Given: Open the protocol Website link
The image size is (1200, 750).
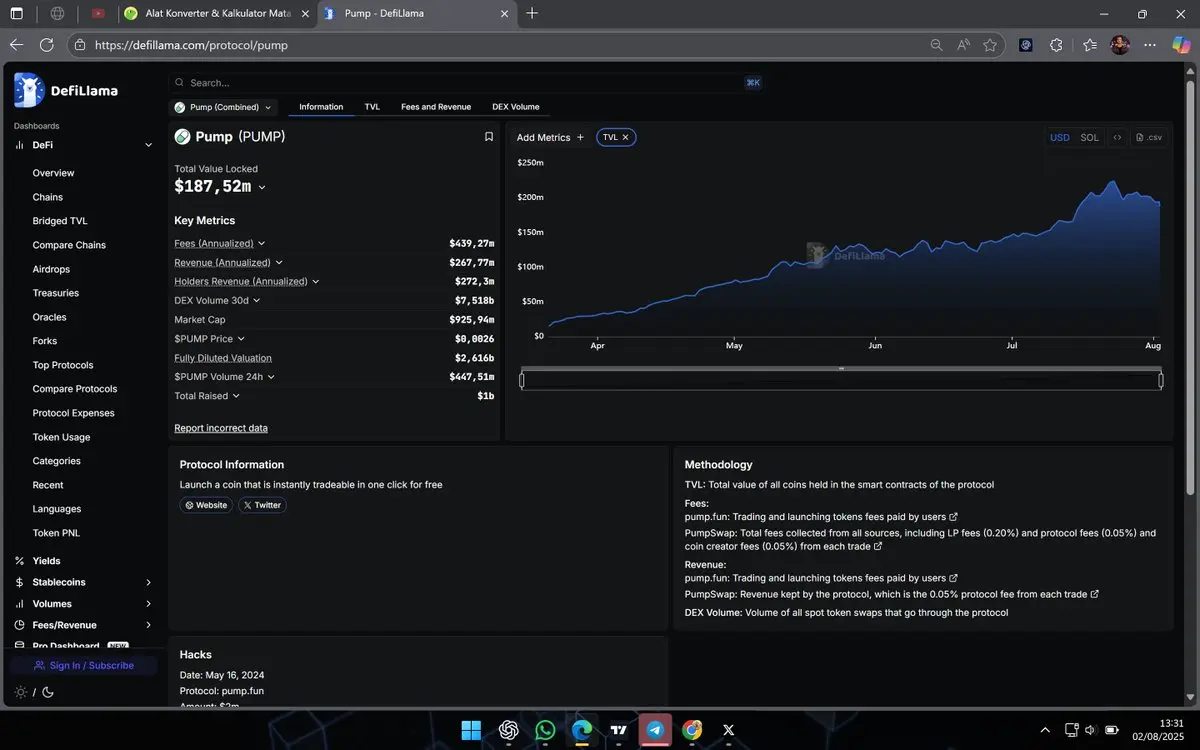Looking at the screenshot, I should pyautogui.click(x=206, y=505).
